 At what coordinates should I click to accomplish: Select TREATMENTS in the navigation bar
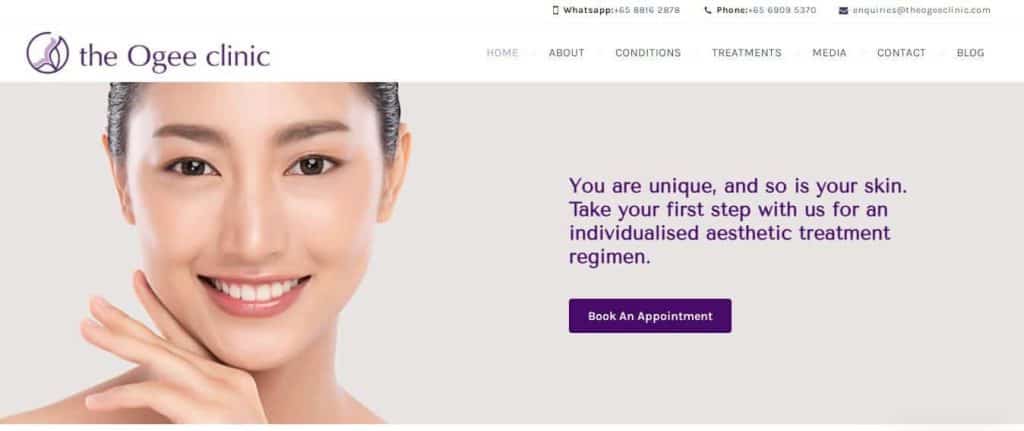(746, 53)
